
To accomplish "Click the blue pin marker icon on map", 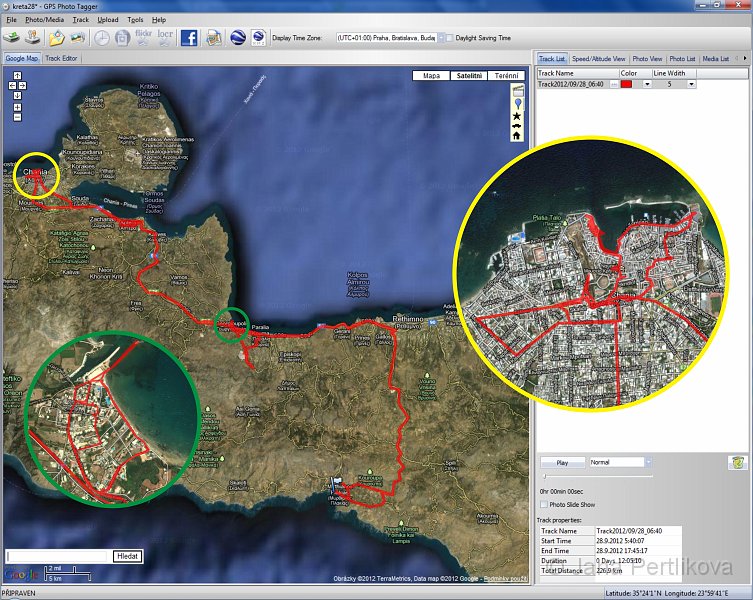I will pyautogui.click(x=518, y=104).
